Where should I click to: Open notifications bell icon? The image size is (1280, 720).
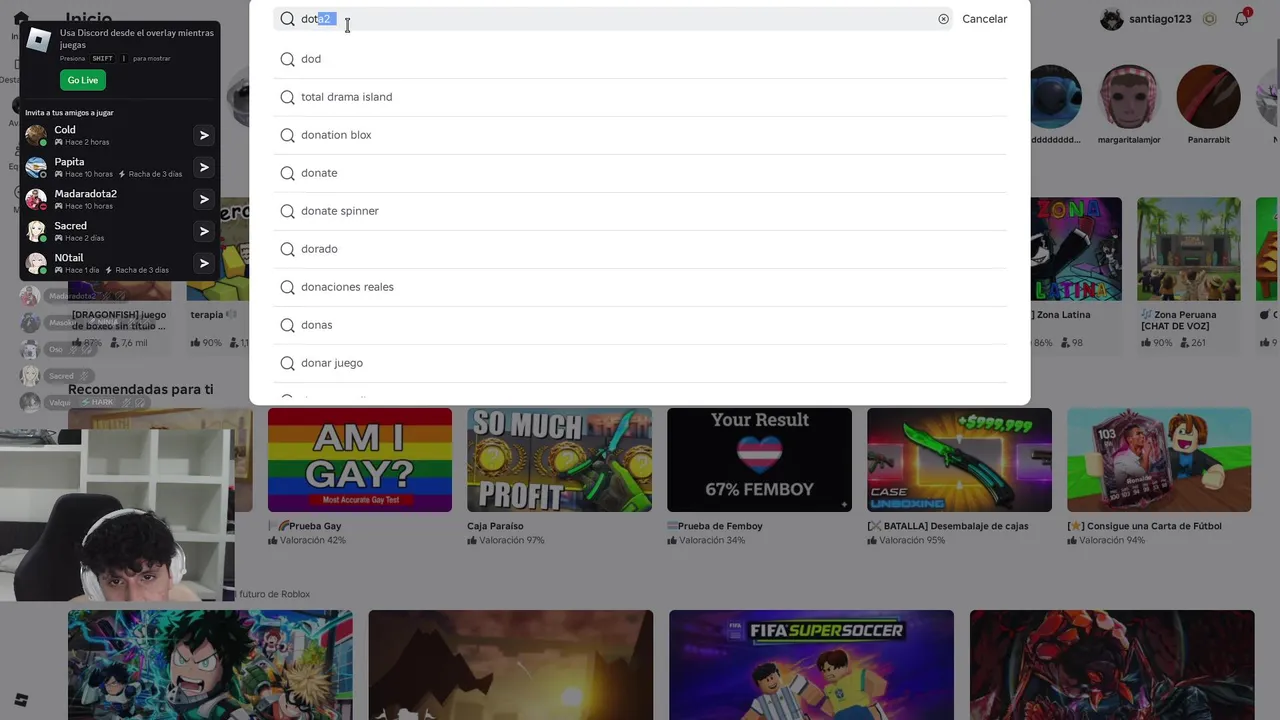coord(1242,18)
